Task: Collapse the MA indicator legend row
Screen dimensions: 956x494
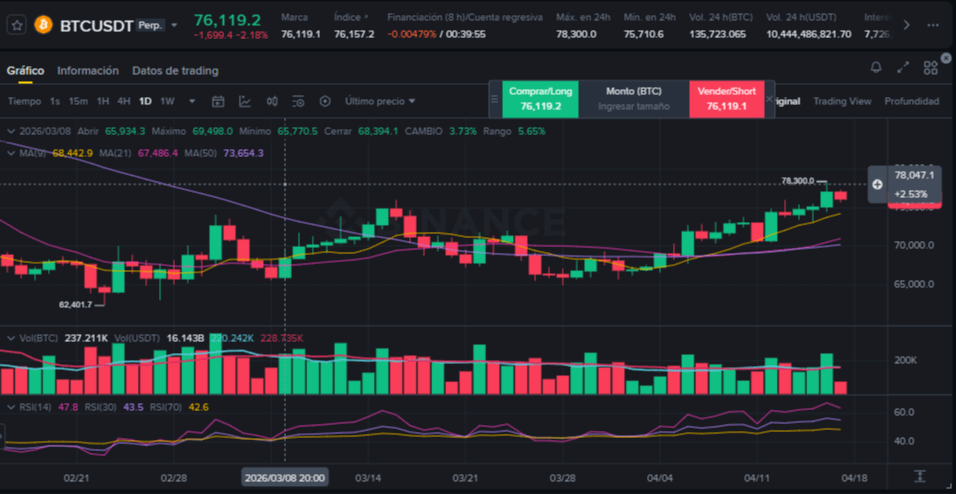Action: (x=10, y=153)
